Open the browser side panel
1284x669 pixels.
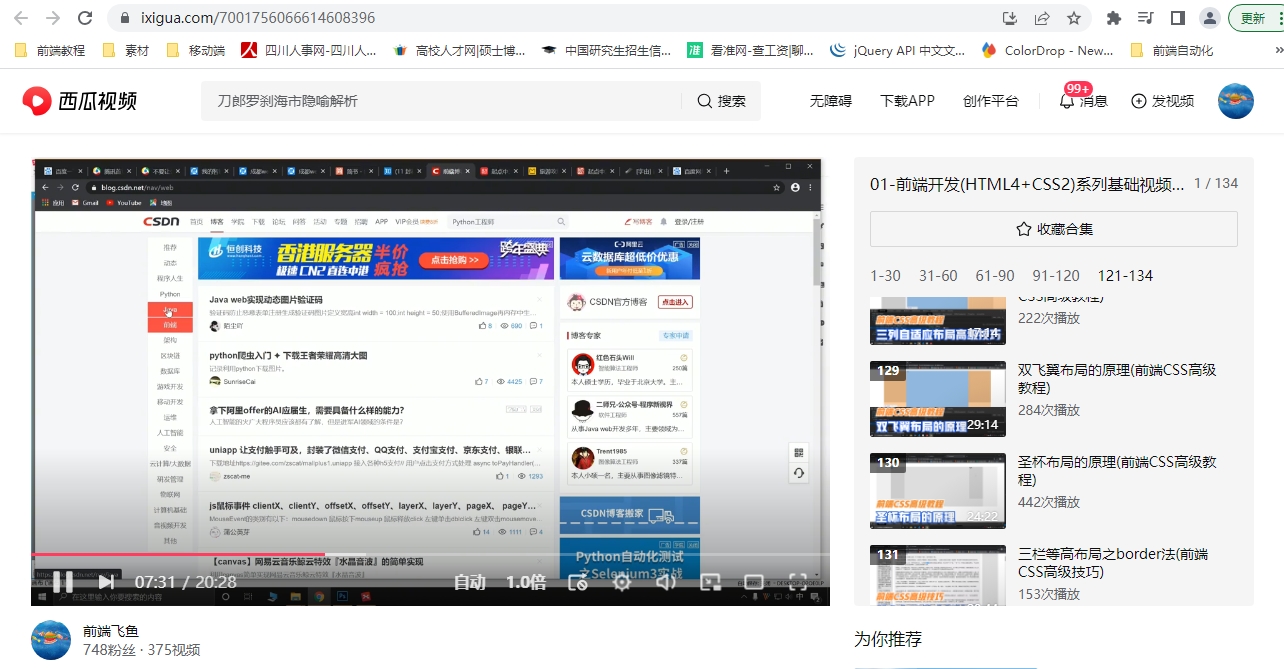coord(1178,18)
